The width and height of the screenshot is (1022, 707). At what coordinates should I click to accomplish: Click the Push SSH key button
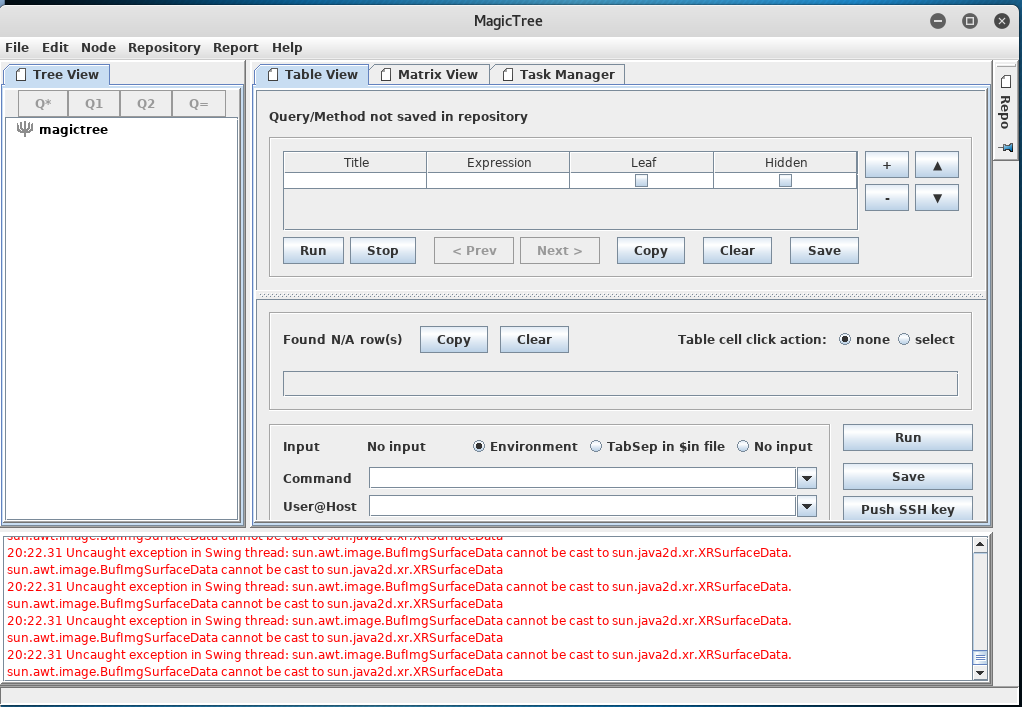(908, 509)
